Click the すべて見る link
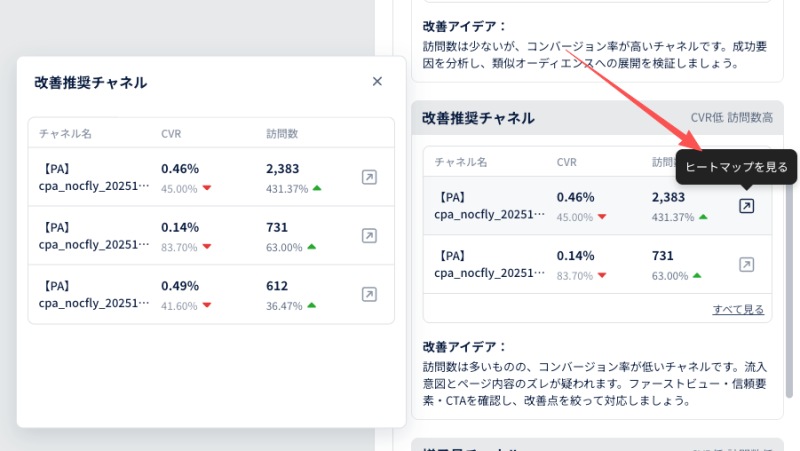 point(738,309)
